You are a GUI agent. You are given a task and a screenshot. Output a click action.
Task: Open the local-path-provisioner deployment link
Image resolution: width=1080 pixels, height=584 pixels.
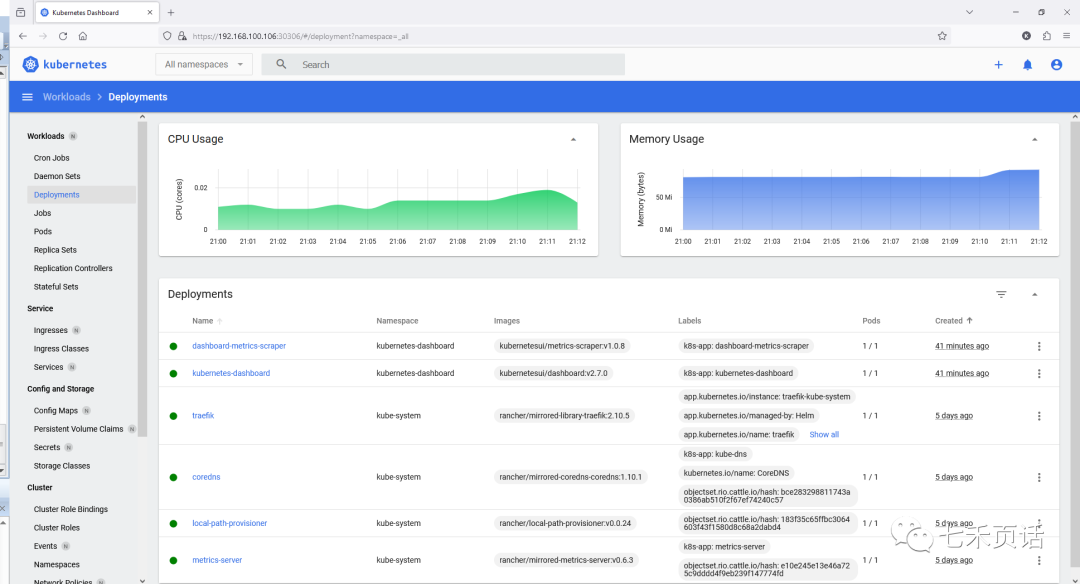click(229, 523)
